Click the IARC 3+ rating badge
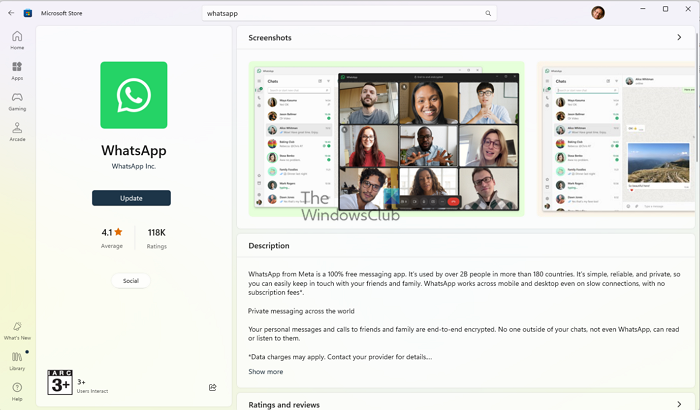Viewport: 700px width, 410px height. coord(60,382)
